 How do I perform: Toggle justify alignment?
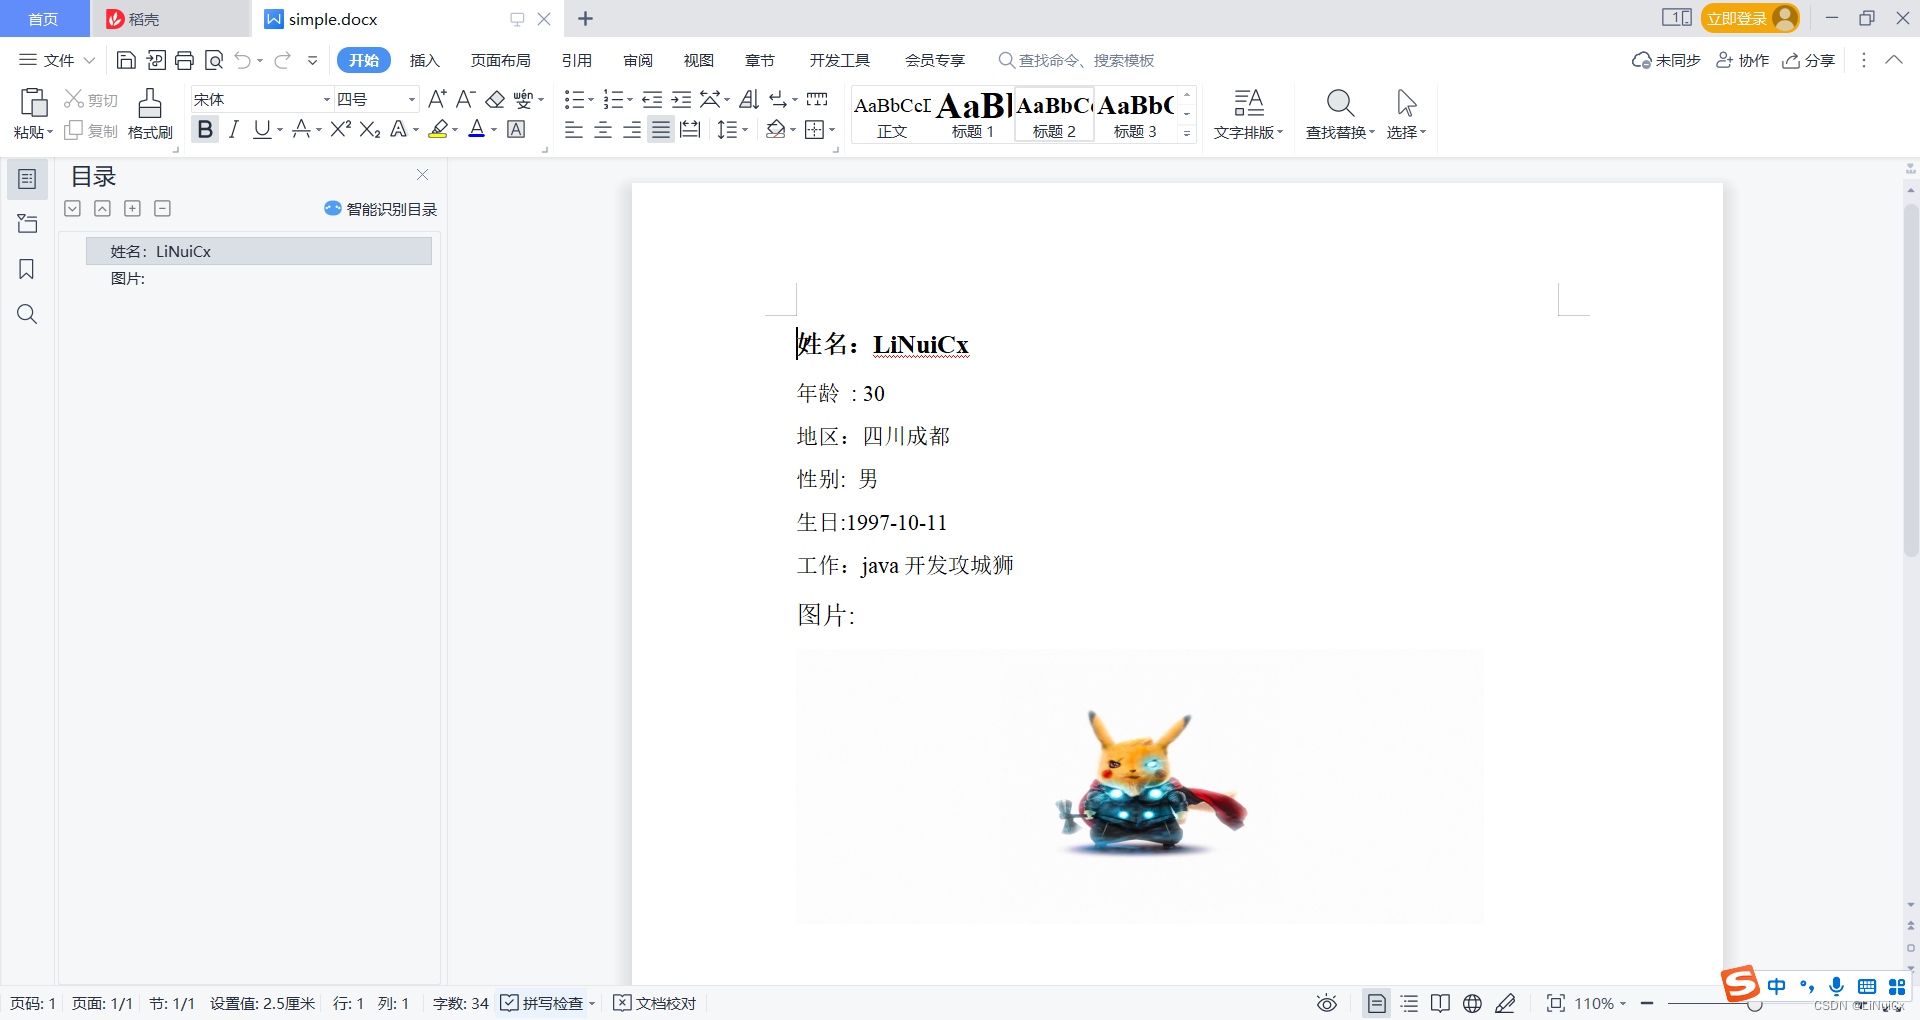661,129
